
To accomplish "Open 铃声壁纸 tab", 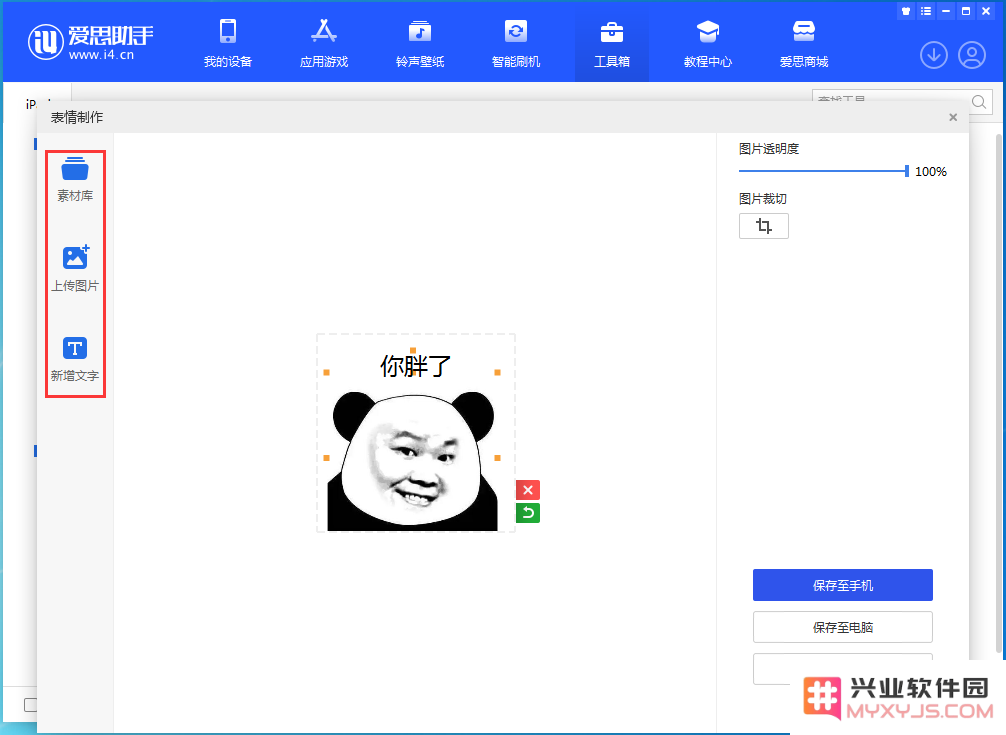I will click(420, 43).
